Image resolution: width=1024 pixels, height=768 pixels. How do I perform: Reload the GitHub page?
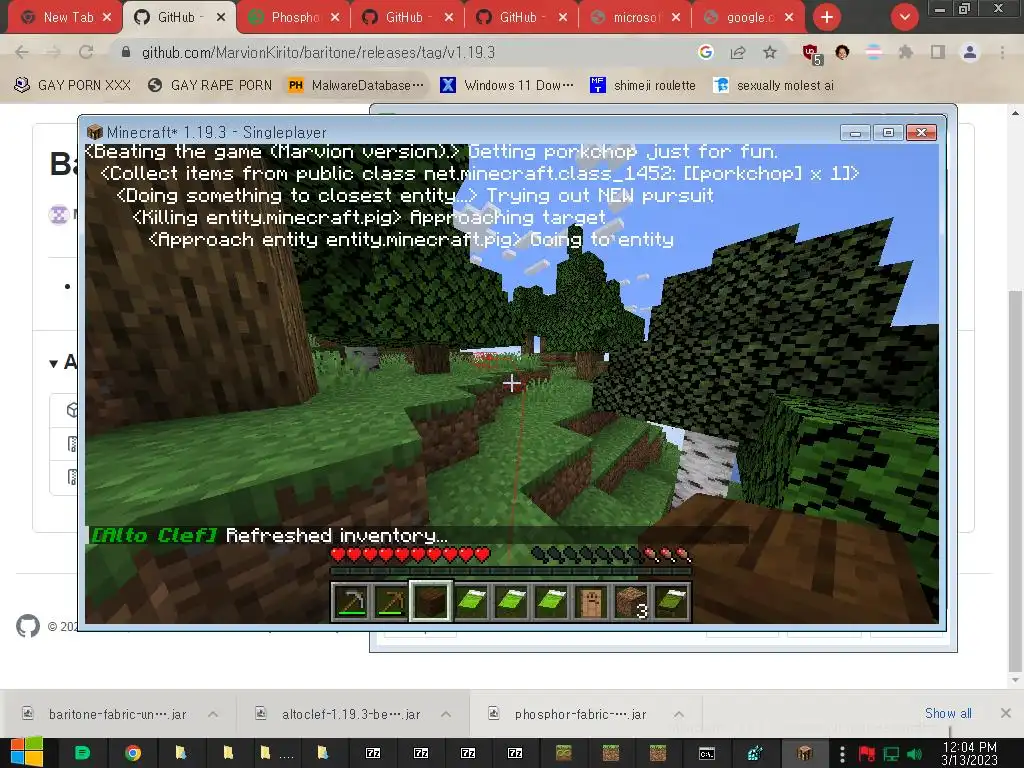coord(86,52)
